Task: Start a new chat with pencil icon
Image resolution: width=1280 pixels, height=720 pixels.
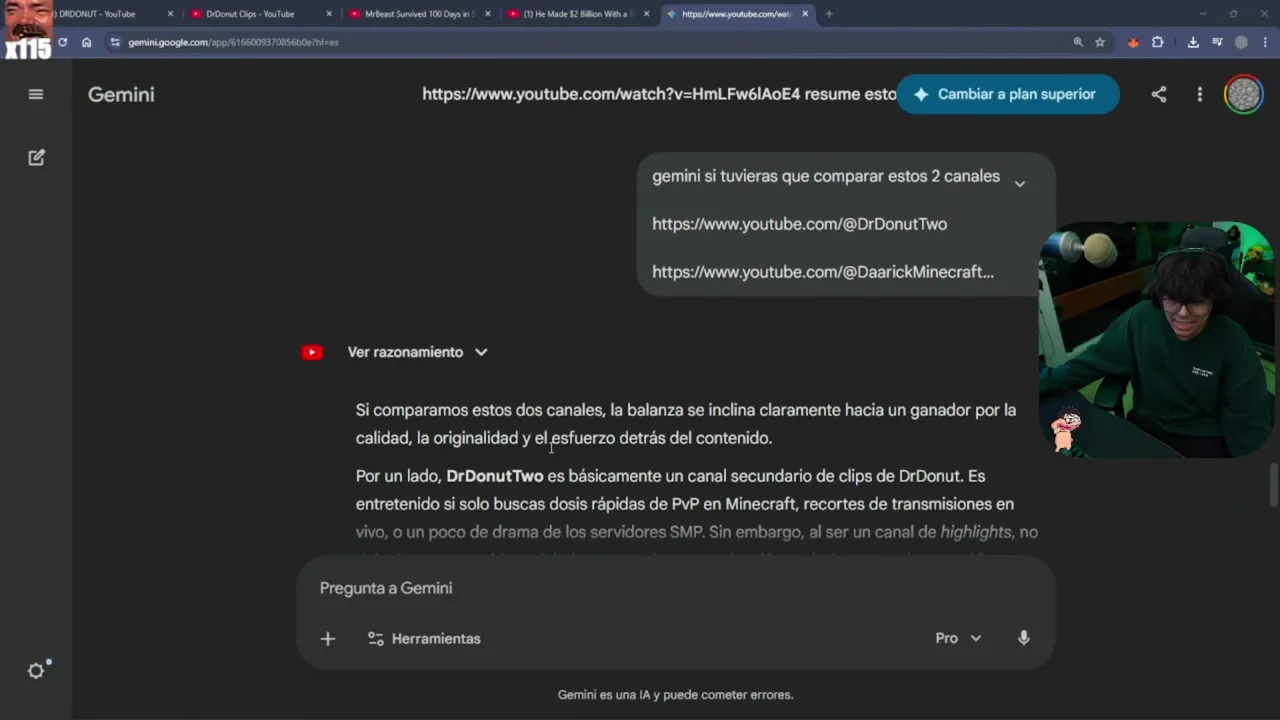Action: pos(36,157)
